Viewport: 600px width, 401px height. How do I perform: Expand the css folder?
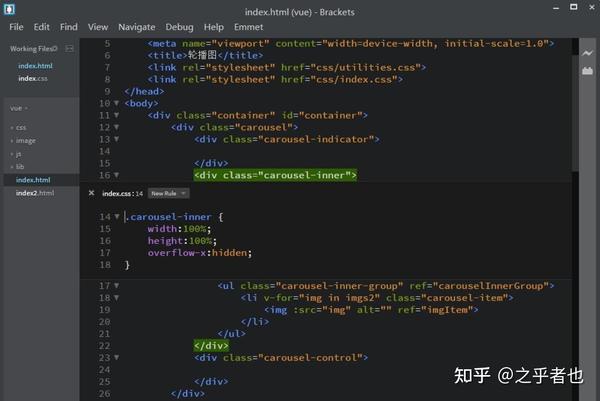point(18,127)
